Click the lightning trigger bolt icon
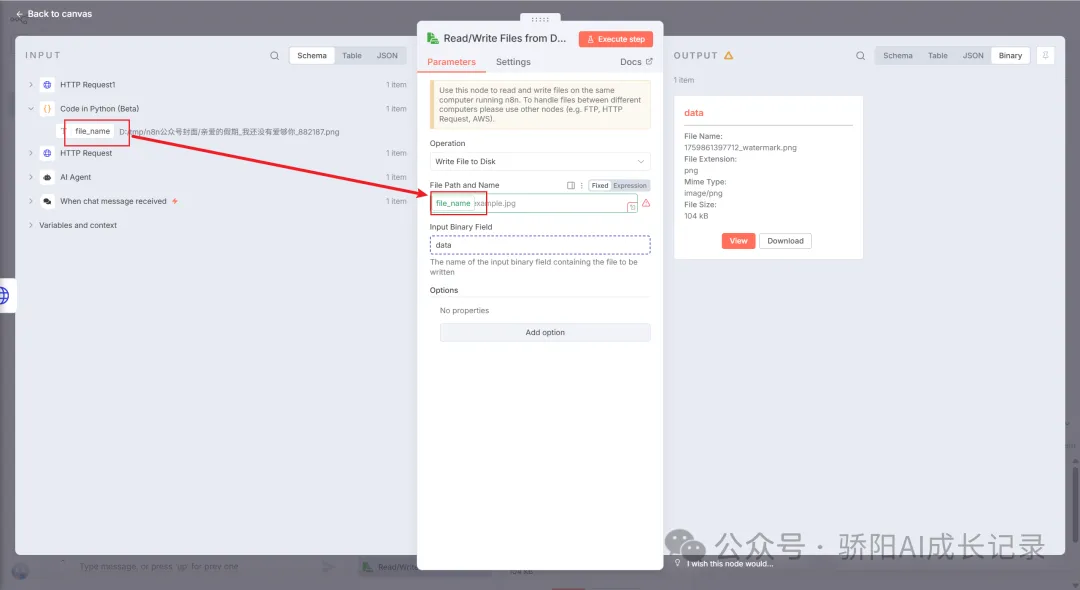 [175, 201]
